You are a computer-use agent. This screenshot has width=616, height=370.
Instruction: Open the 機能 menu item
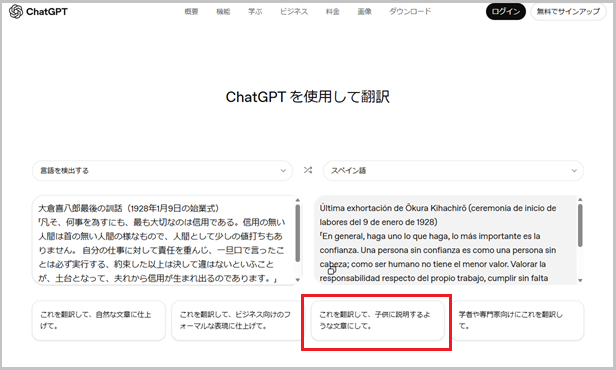pyautogui.click(x=223, y=12)
